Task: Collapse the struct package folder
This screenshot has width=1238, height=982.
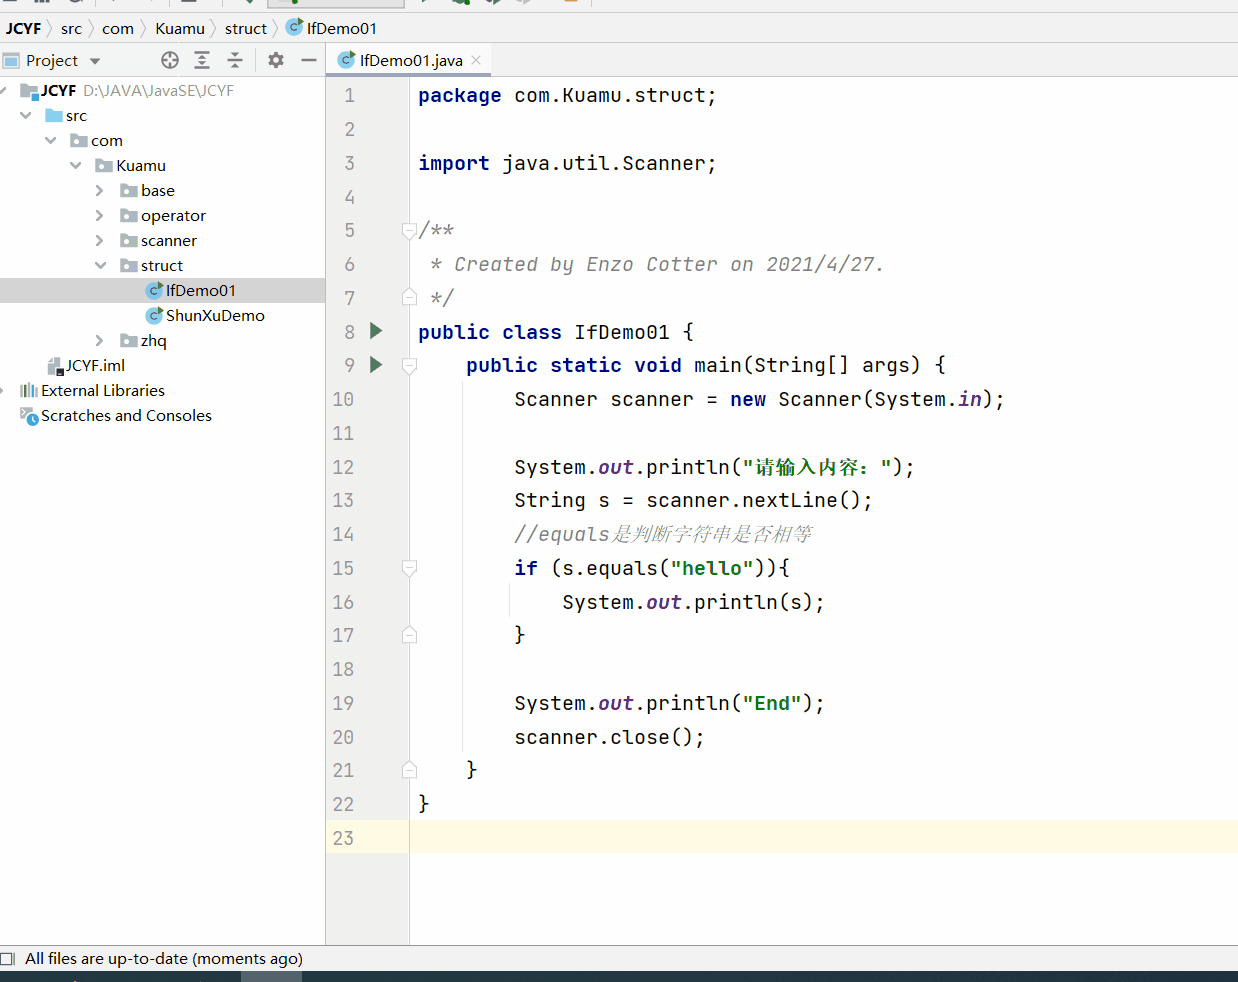Action: pyautogui.click(x=100, y=265)
